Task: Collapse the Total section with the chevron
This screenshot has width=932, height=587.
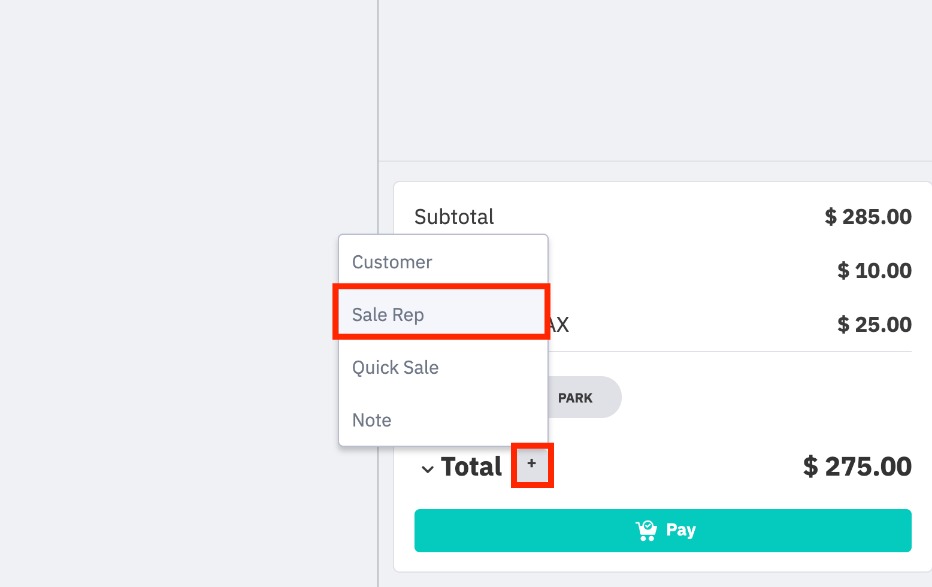Action: pos(427,468)
